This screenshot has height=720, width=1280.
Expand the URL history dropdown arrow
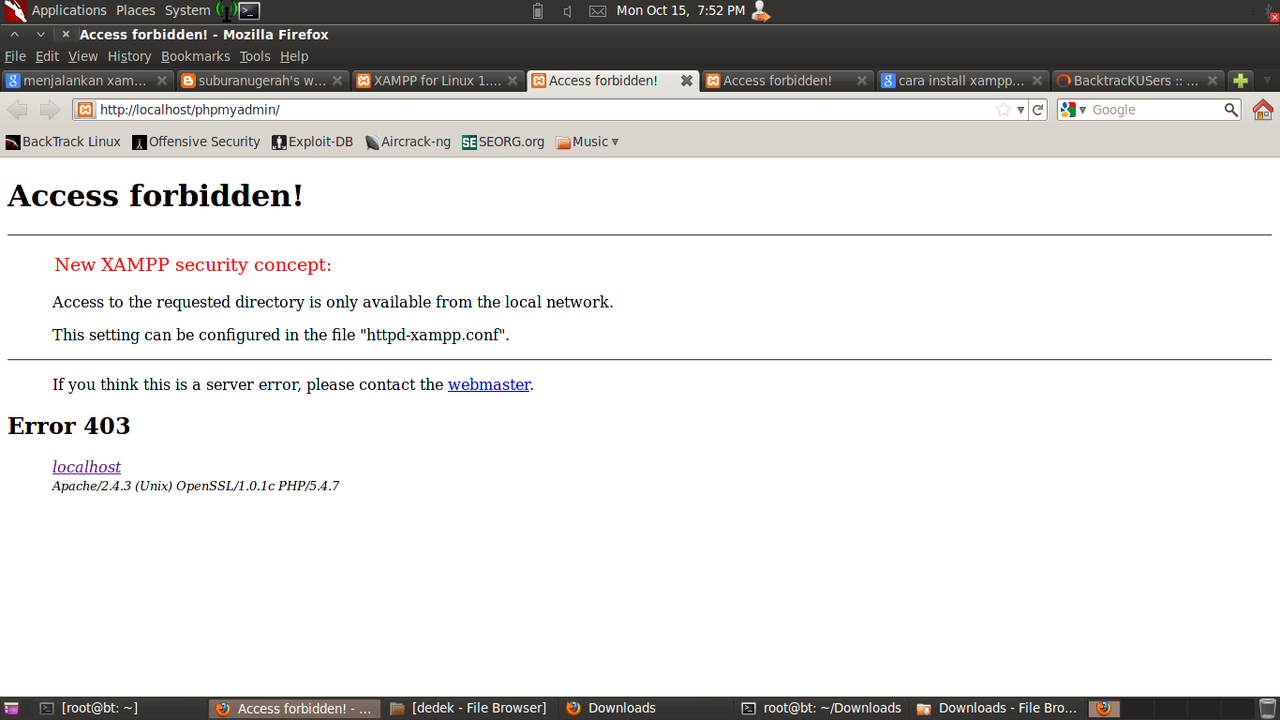(1021, 110)
